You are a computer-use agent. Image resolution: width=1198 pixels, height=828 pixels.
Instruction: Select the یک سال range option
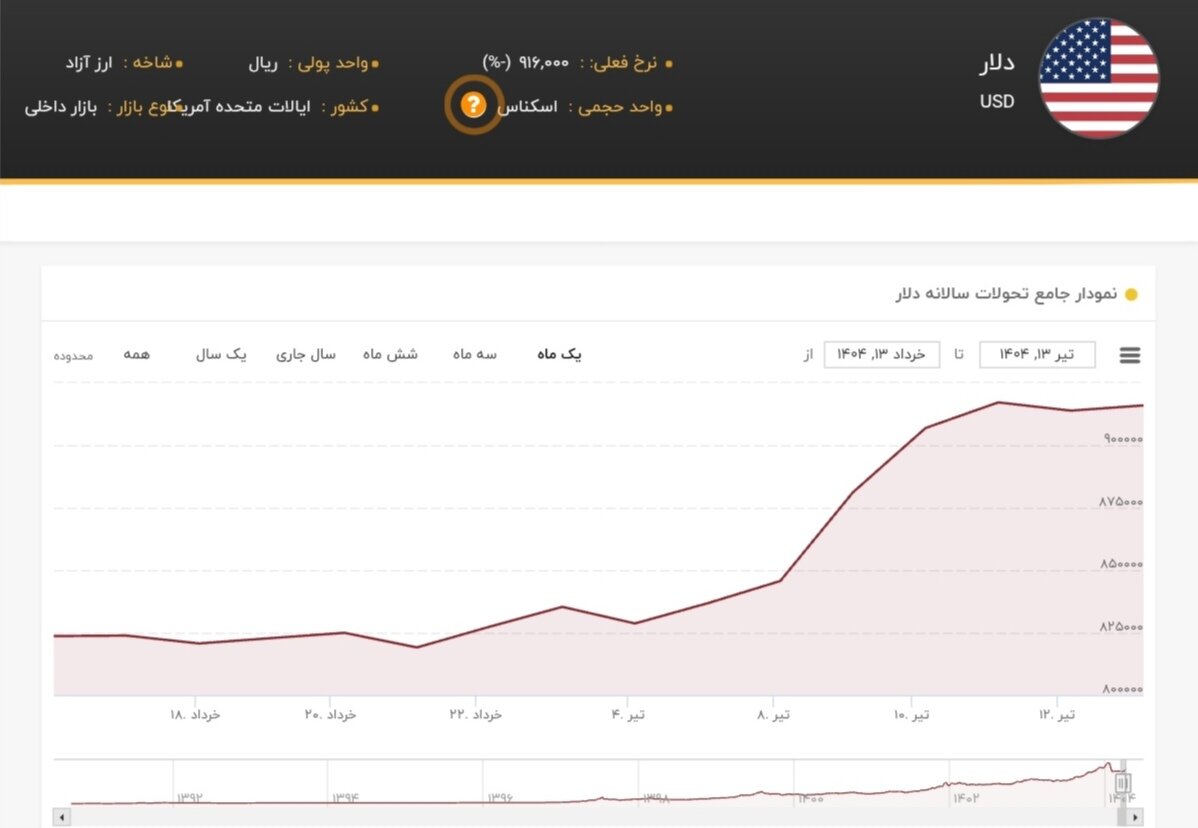pos(221,354)
